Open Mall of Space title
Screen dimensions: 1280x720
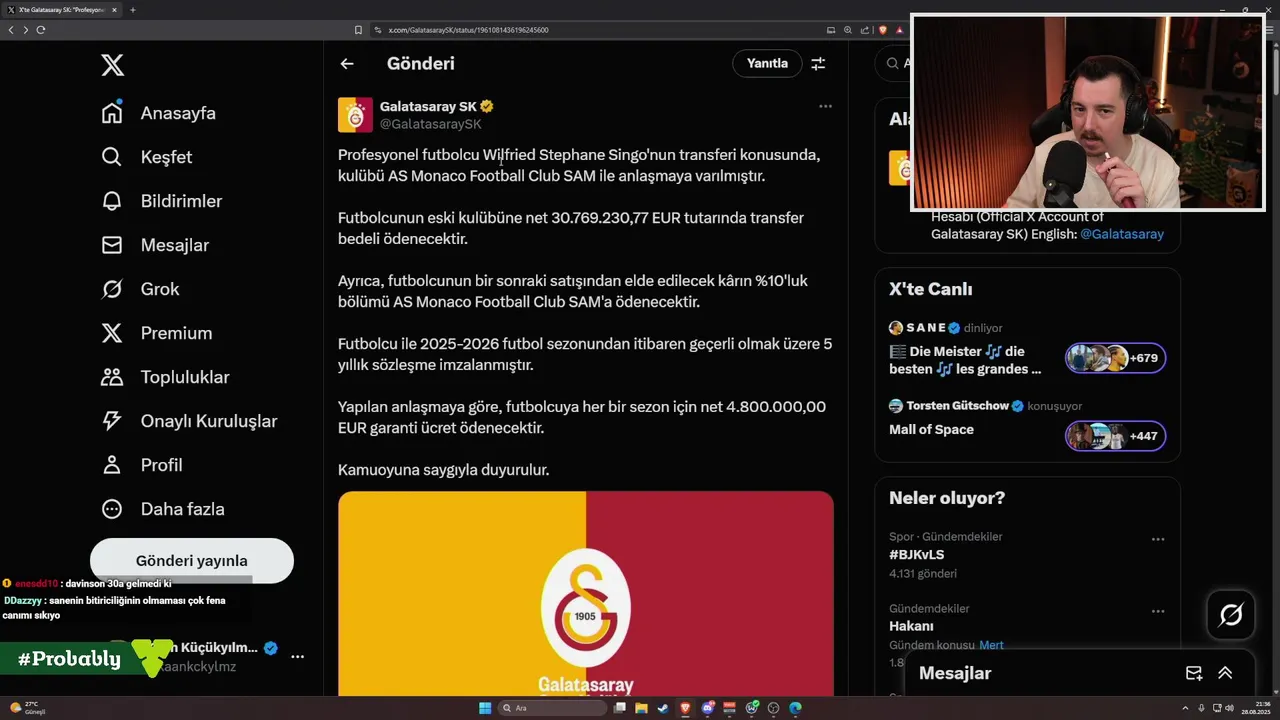click(931, 429)
